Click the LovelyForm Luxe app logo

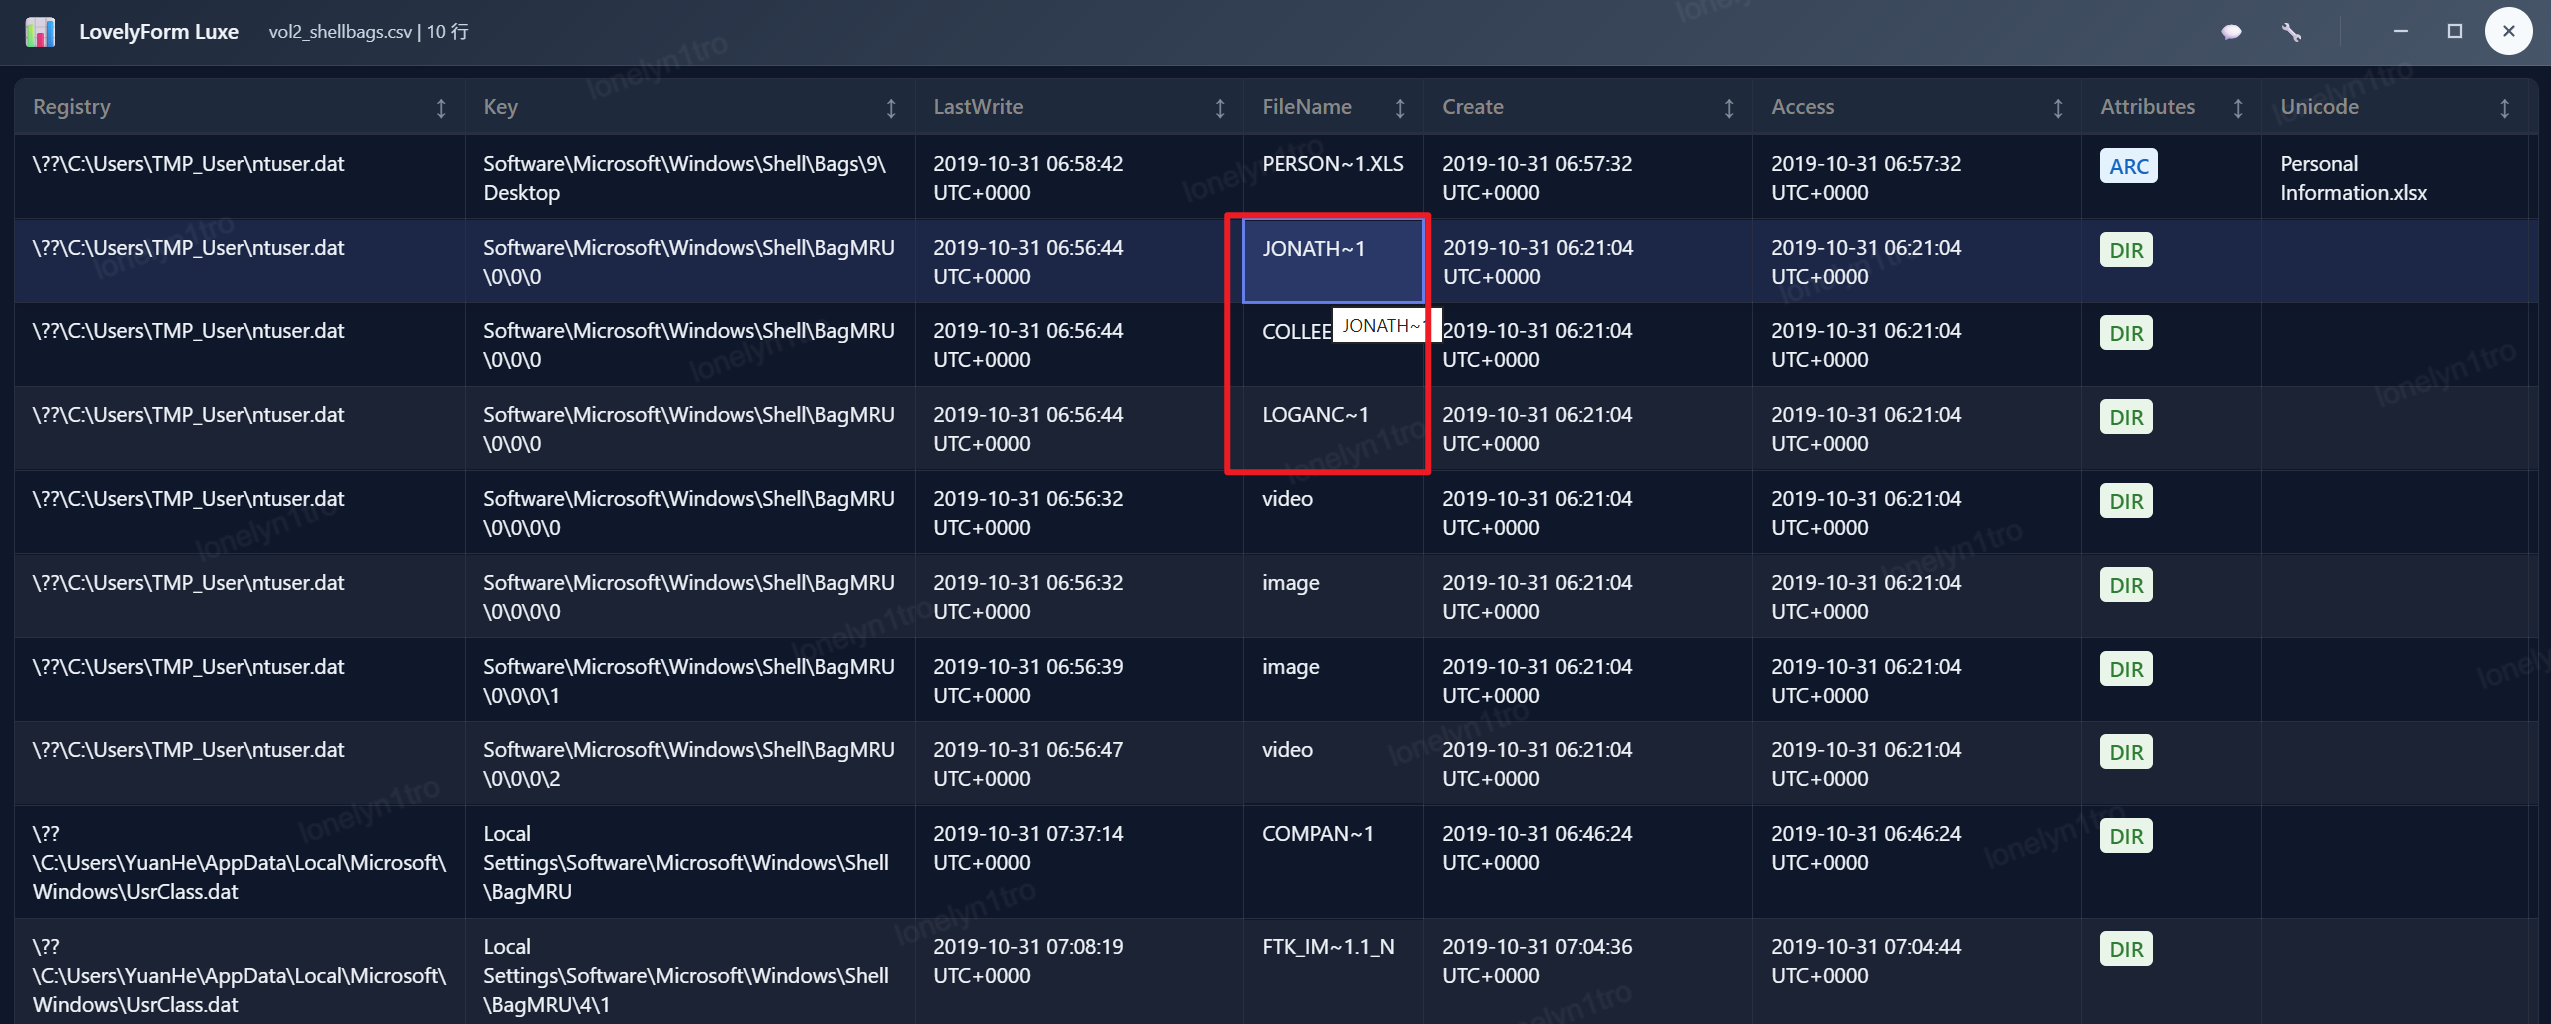[40, 32]
